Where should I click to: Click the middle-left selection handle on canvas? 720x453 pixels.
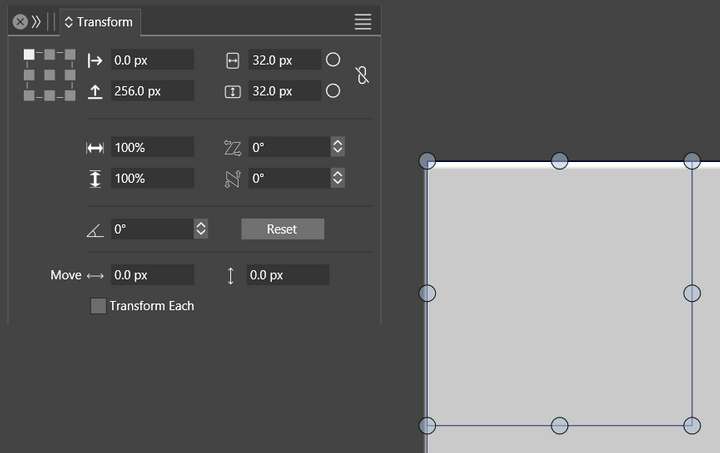coord(428,293)
